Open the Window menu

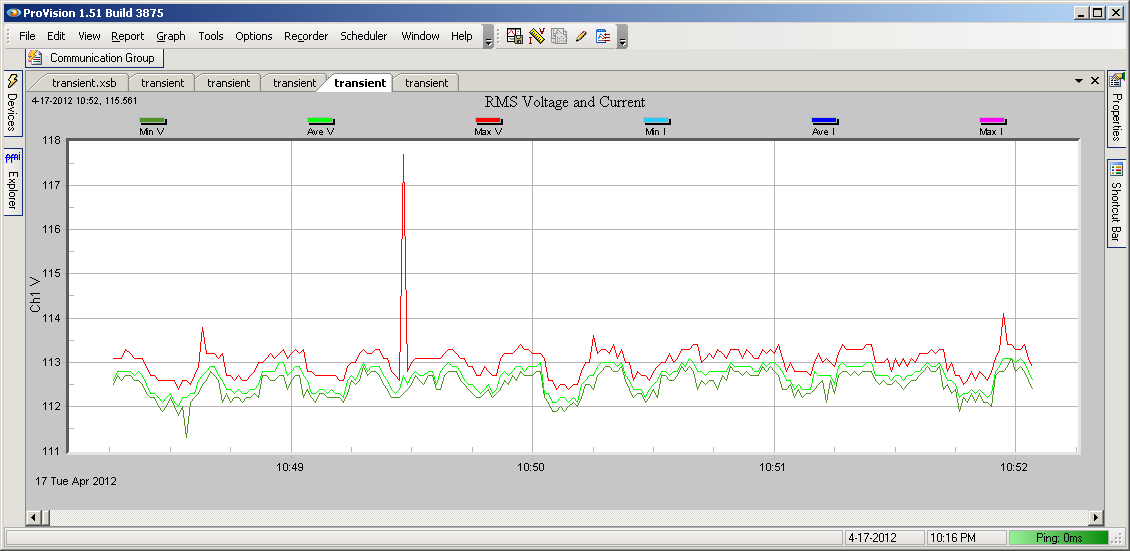(x=420, y=36)
